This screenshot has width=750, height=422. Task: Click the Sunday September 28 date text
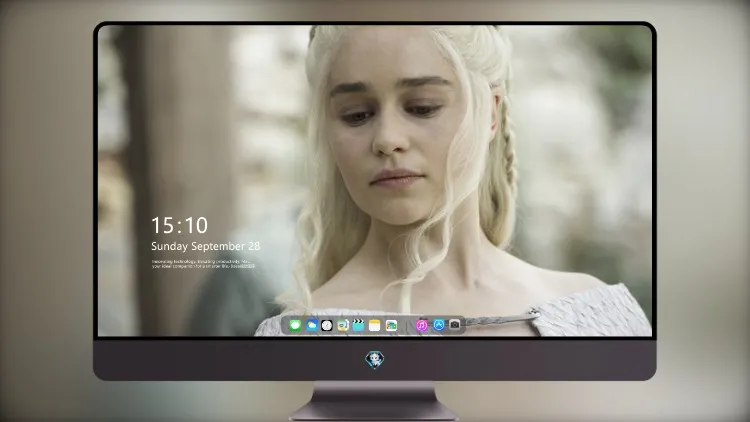pos(206,246)
